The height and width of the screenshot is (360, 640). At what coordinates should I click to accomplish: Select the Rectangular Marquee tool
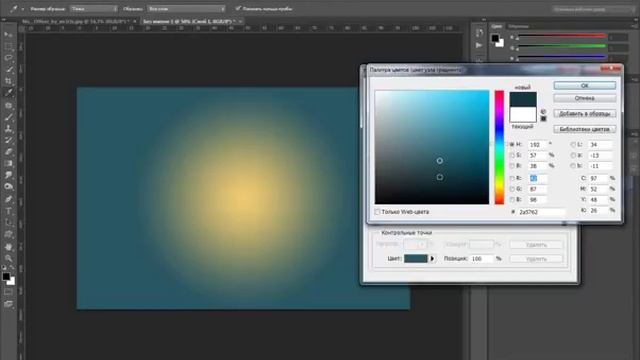coord(8,47)
